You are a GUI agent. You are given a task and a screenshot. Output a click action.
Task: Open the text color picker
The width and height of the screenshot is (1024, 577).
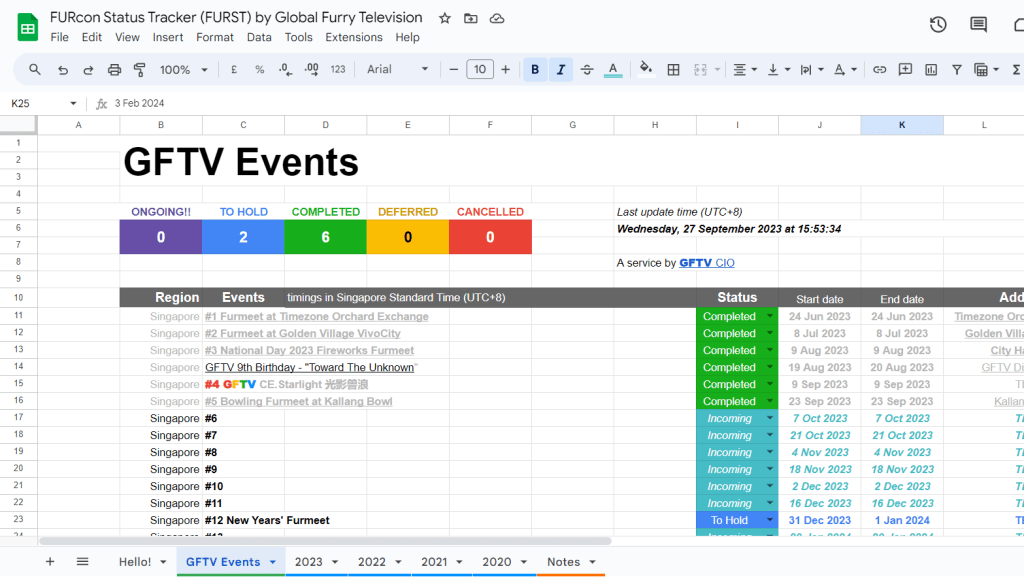(x=613, y=70)
